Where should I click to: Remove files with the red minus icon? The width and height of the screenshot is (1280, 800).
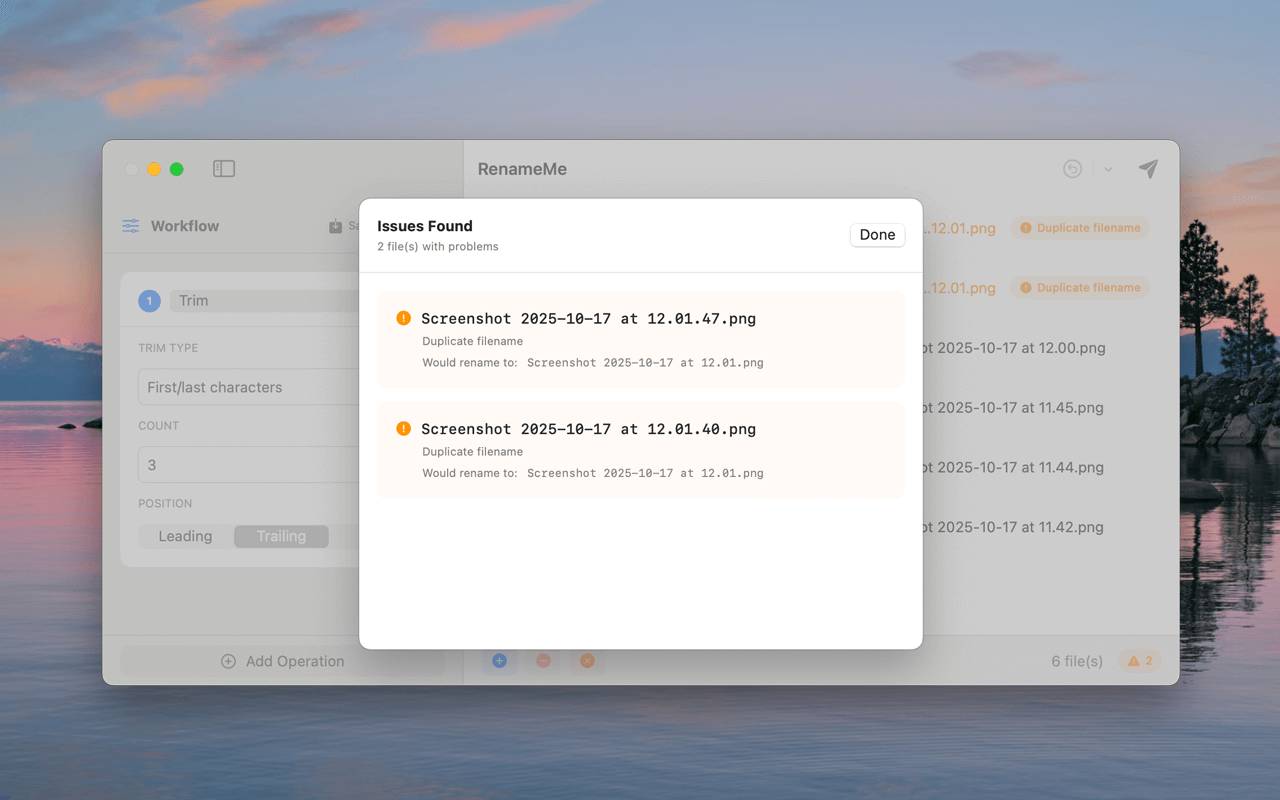(x=543, y=661)
